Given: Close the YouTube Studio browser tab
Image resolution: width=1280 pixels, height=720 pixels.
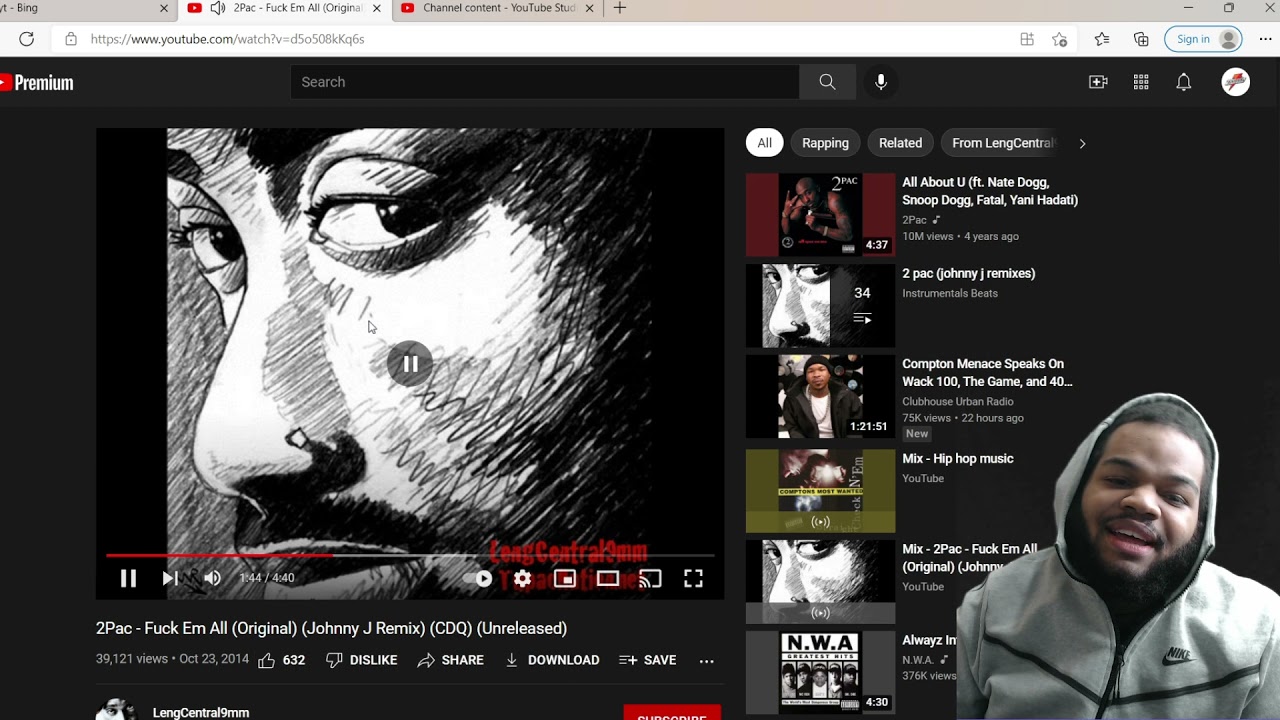Looking at the screenshot, I should tap(589, 8).
